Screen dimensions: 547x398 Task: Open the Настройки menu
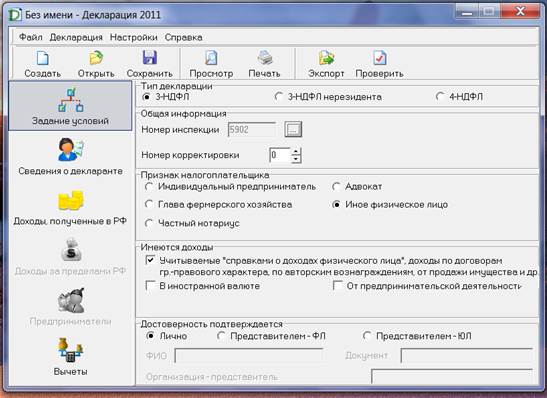coord(134,37)
